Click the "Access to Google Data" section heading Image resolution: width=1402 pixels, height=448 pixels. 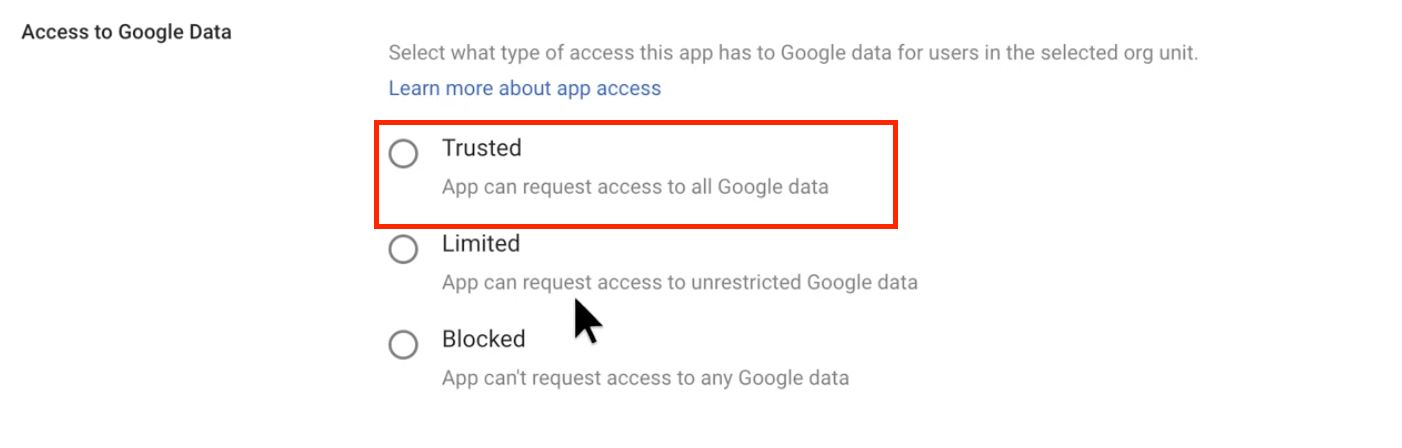(x=126, y=32)
